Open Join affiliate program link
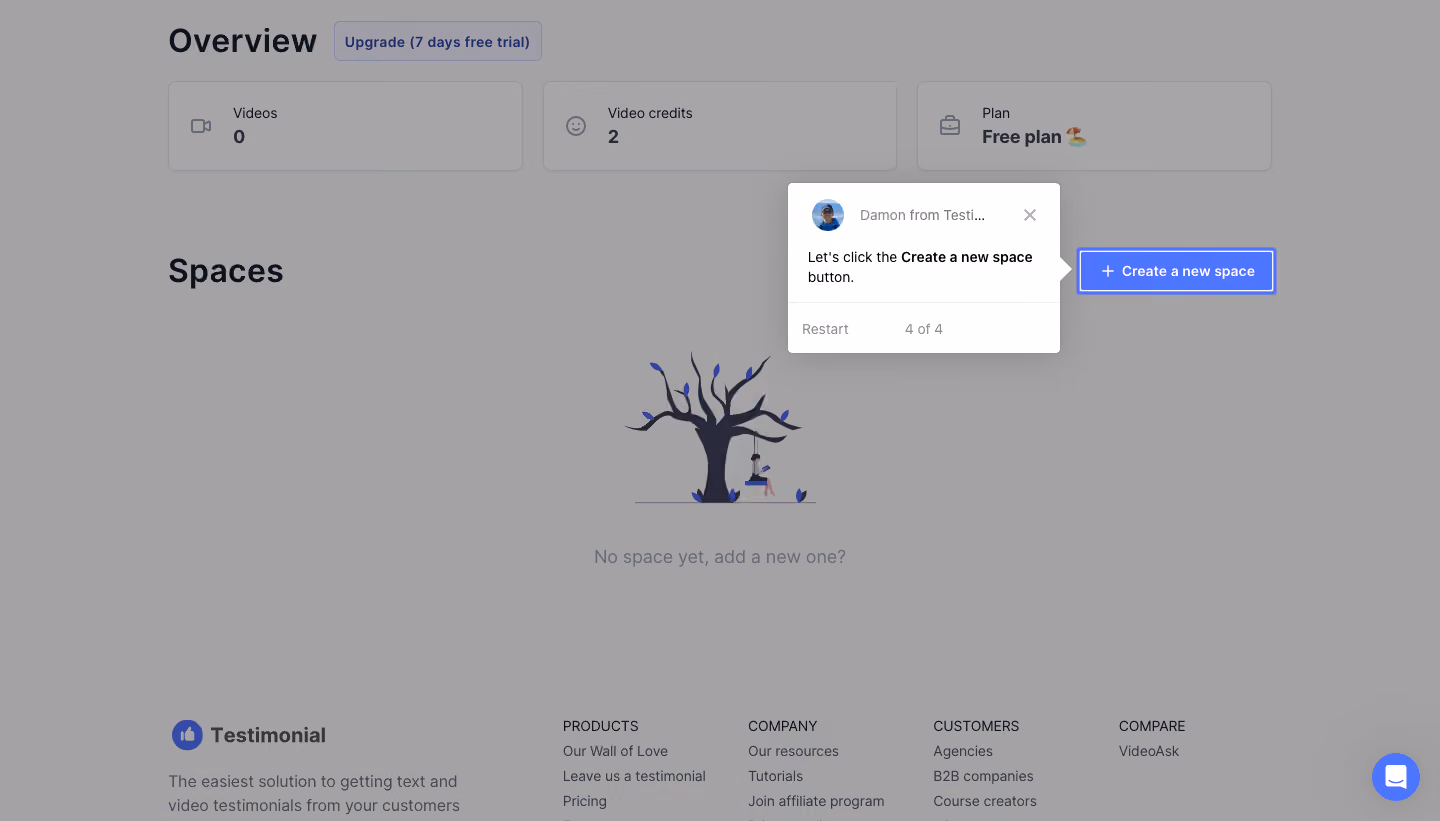Image resolution: width=1440 pixels, height=821 pixels. pos(816,801)
